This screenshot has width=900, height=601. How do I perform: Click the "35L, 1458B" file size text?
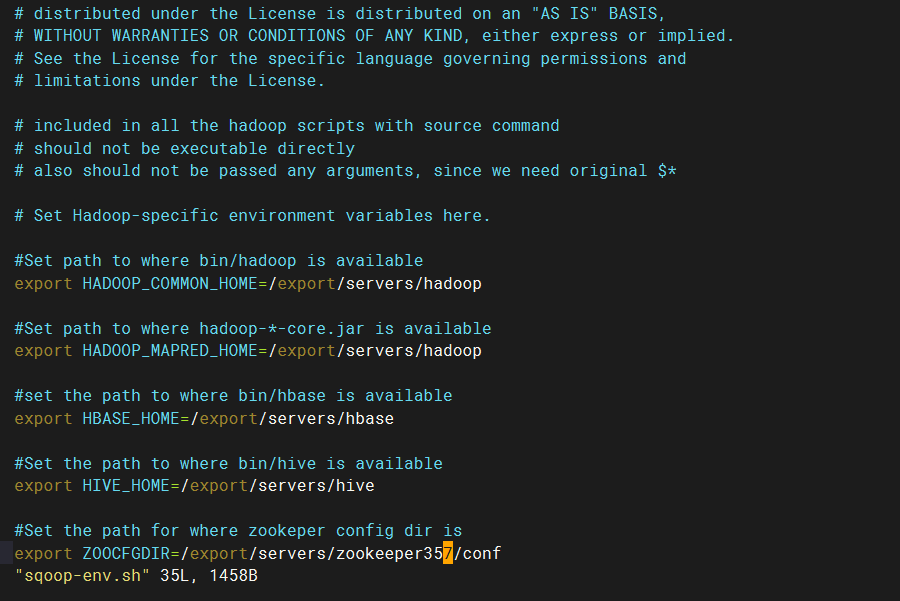point(209,576)
